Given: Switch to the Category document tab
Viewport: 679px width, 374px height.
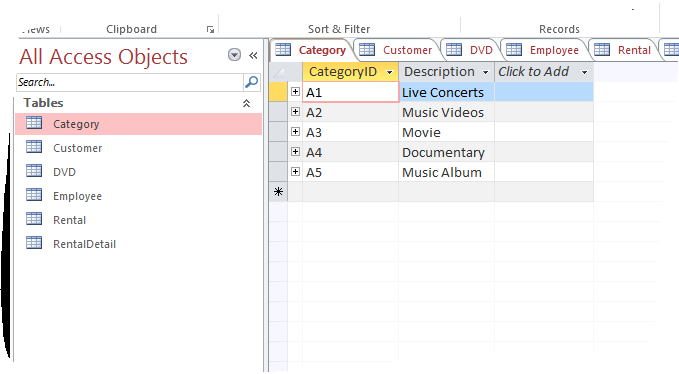Looking at the screenshot, I should point(312,50).
